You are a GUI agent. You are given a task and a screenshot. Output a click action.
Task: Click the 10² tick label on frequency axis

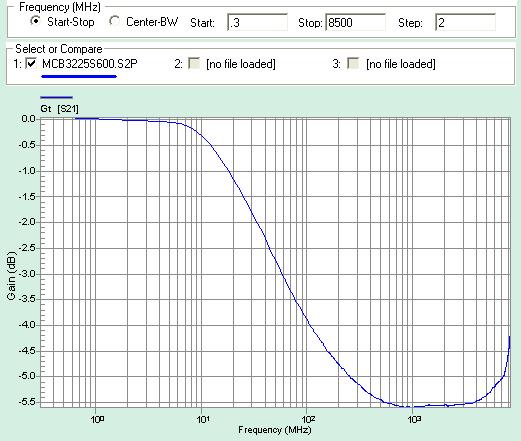[307, 419]
